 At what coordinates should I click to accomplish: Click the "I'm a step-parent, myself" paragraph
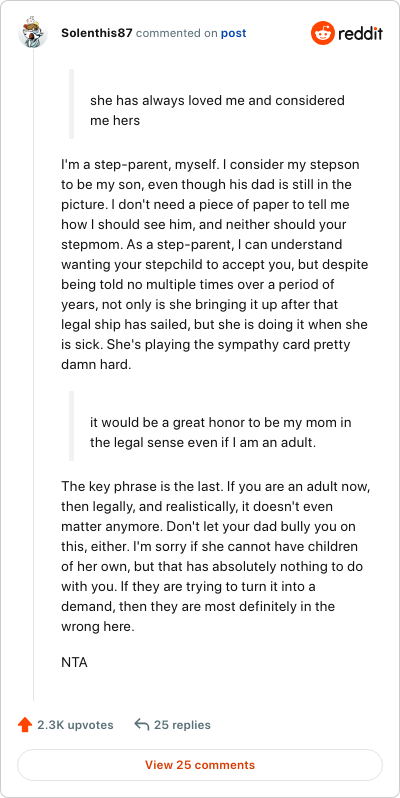[215, 266]
